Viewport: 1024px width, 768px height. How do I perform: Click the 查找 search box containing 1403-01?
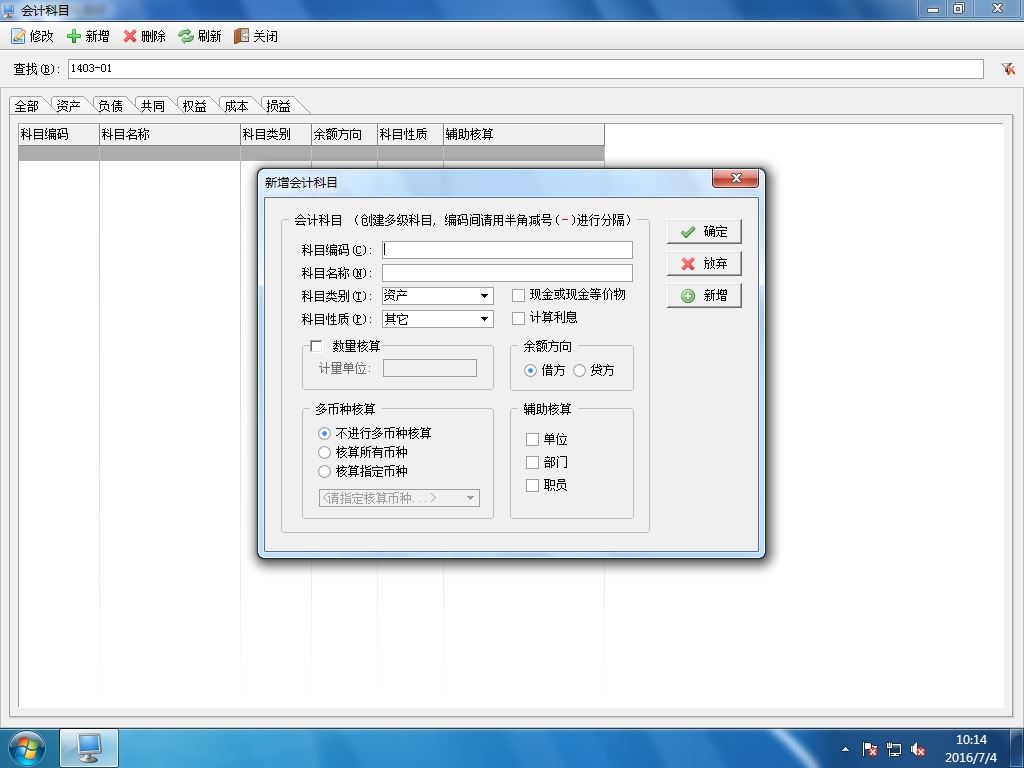(525, 69)
